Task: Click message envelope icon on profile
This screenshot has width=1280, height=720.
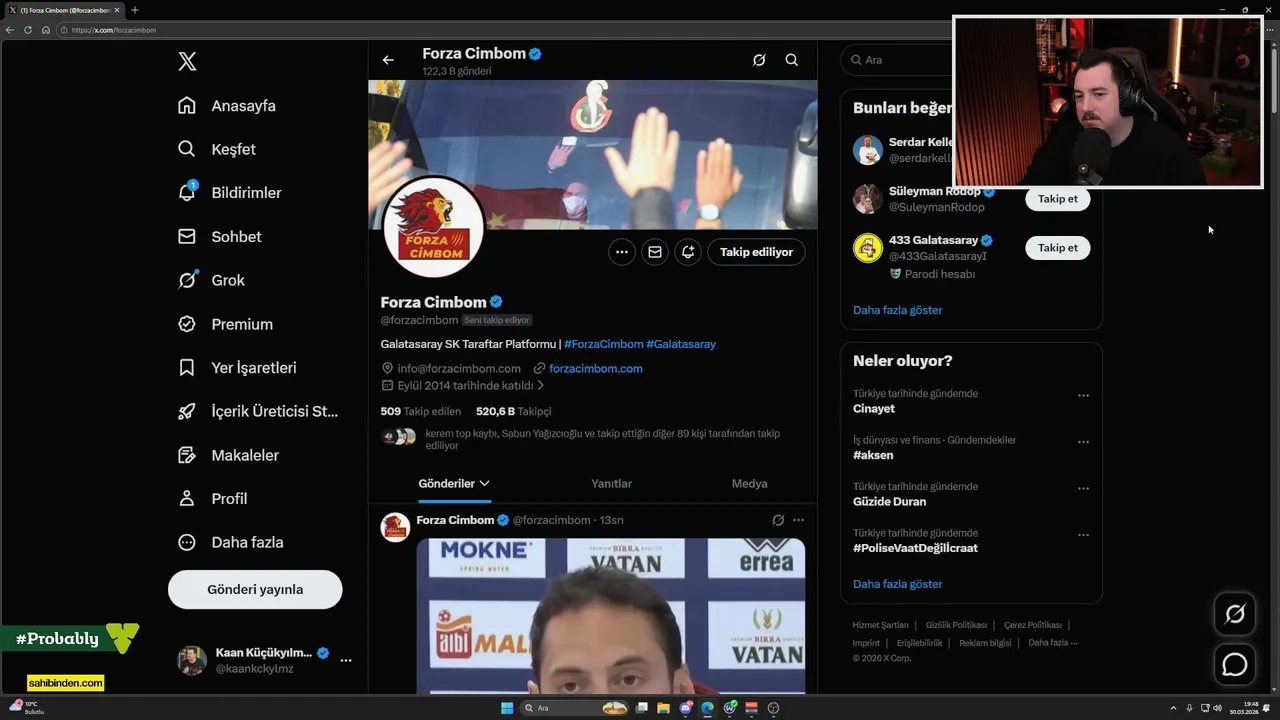Action: tap(655, 252)
